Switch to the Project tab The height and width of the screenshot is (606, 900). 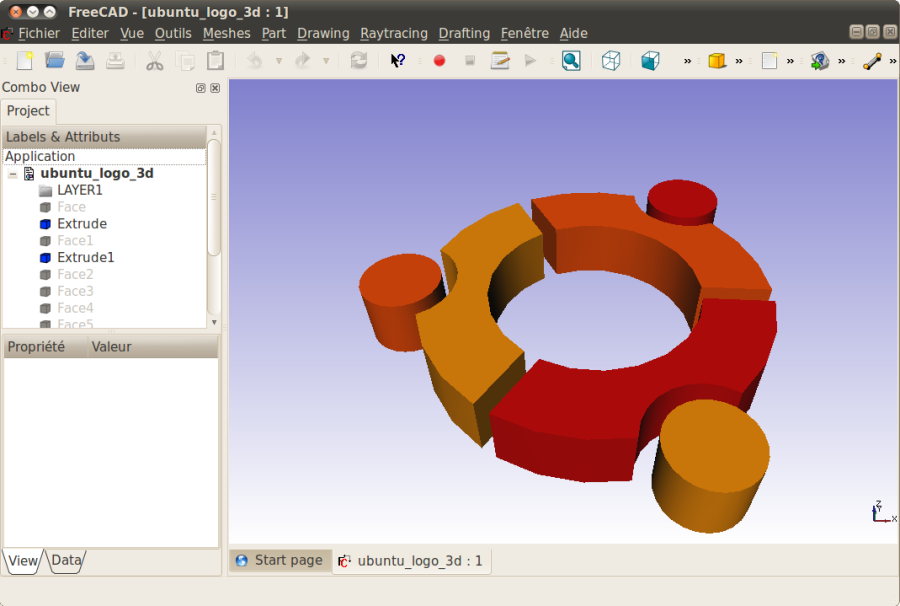pyautogui.click(x=28, y=111)
